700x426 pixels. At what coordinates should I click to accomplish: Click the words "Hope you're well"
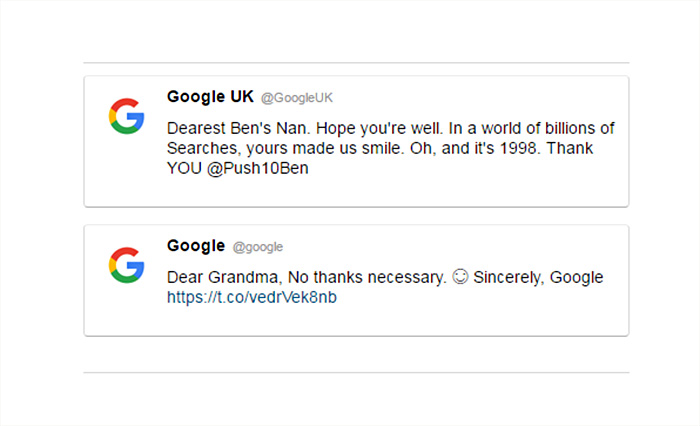379,128
